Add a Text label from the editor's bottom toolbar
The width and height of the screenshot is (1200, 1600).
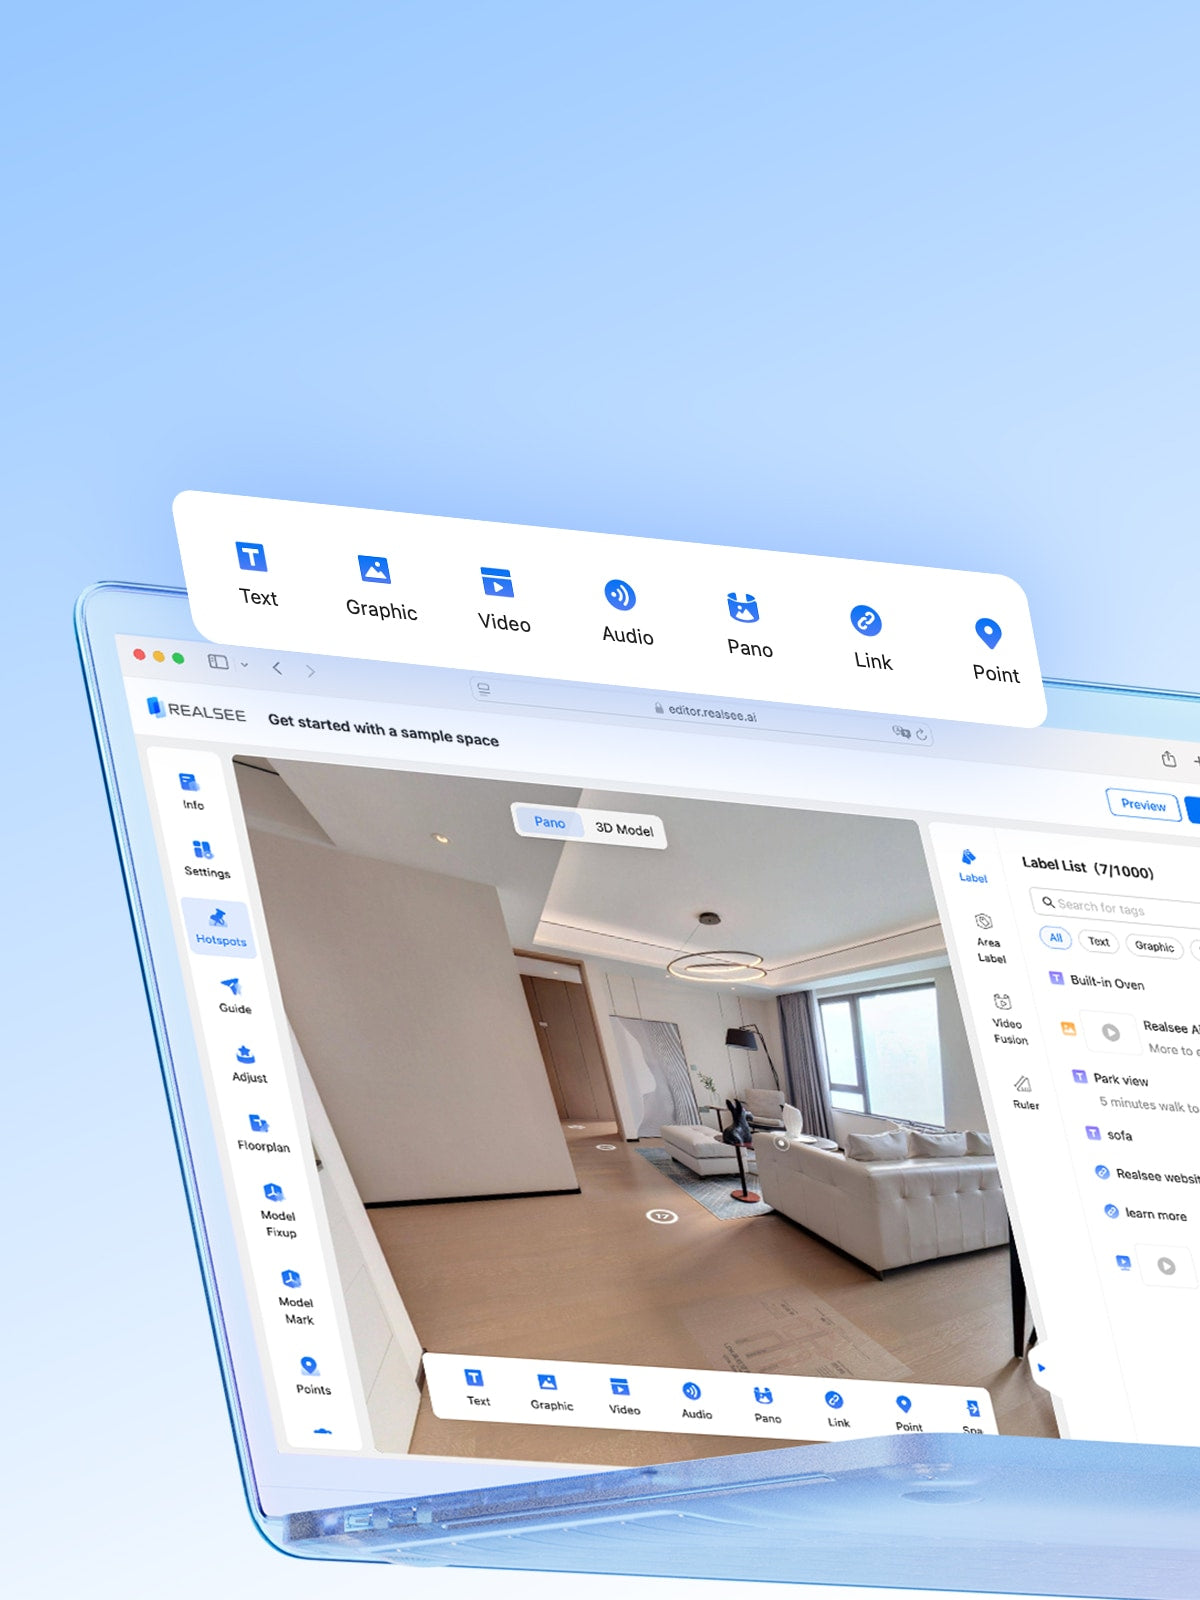coord(476,1388)
